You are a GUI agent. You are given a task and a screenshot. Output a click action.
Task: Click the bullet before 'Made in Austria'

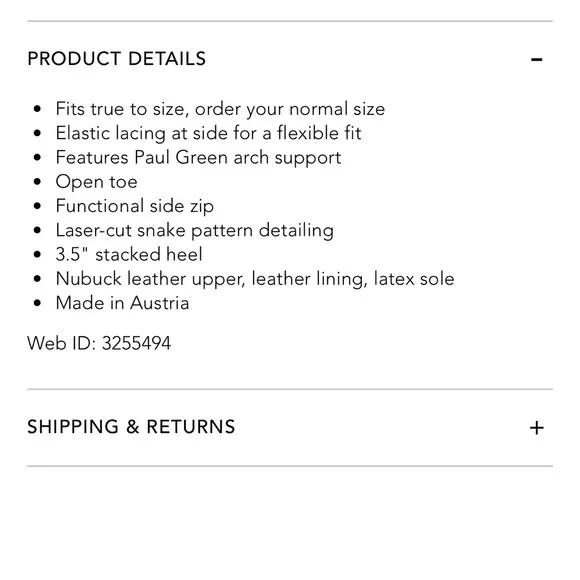[x=37, y=303]
